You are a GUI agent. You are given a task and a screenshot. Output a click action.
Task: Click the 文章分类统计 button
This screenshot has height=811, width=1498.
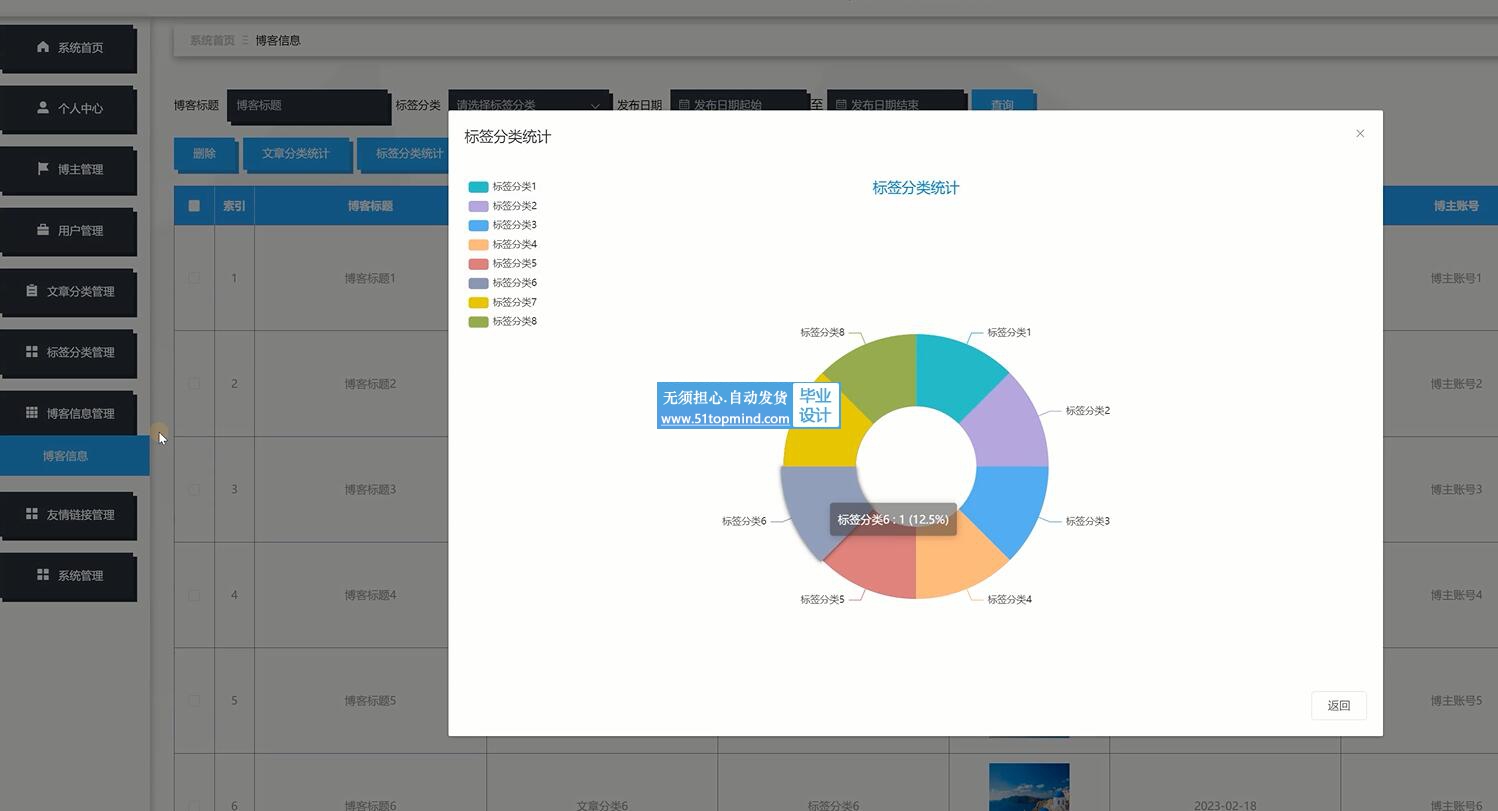(x=296, y=153)
